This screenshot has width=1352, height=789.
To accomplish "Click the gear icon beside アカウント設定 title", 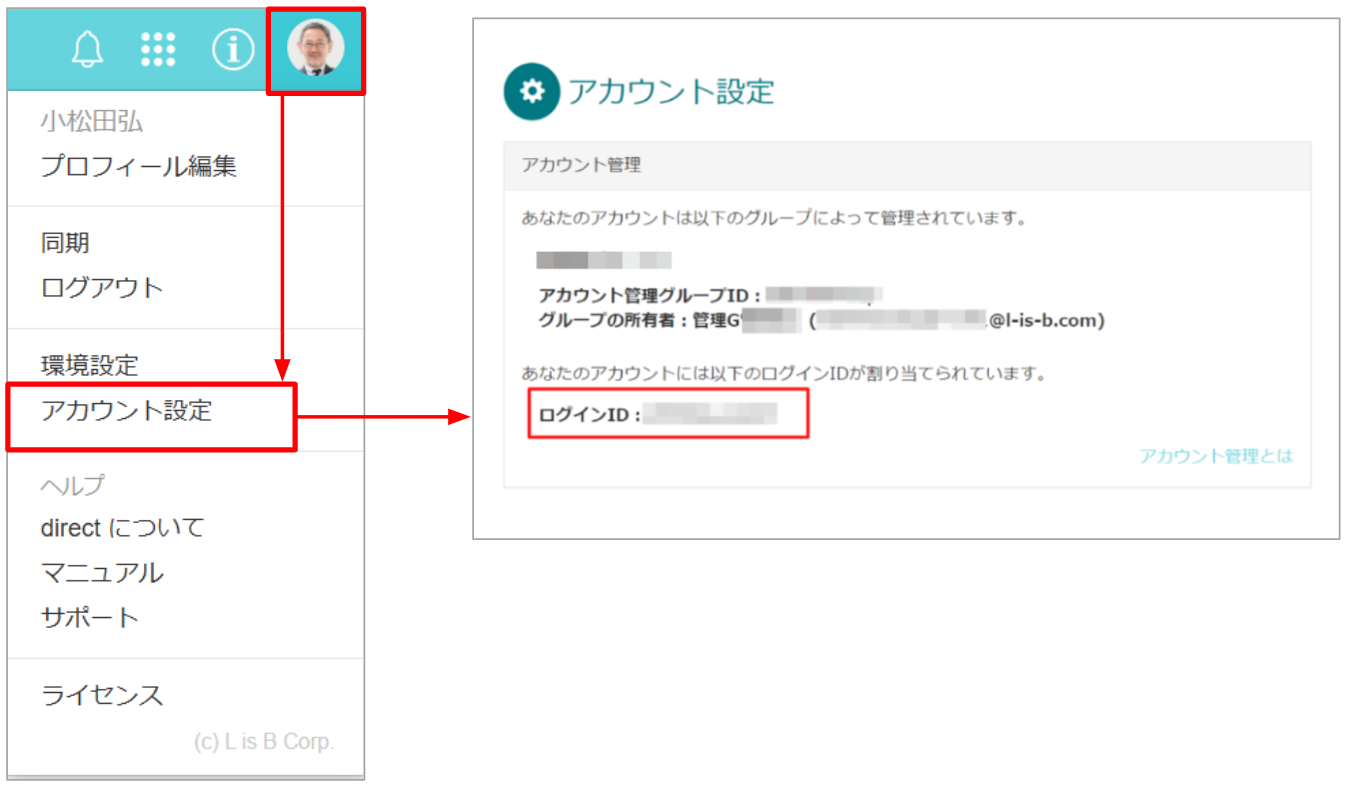I will (x=531, y=92).
